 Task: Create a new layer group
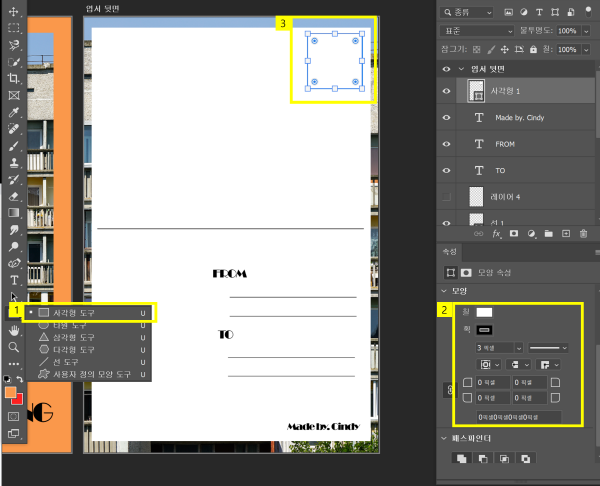548,233
